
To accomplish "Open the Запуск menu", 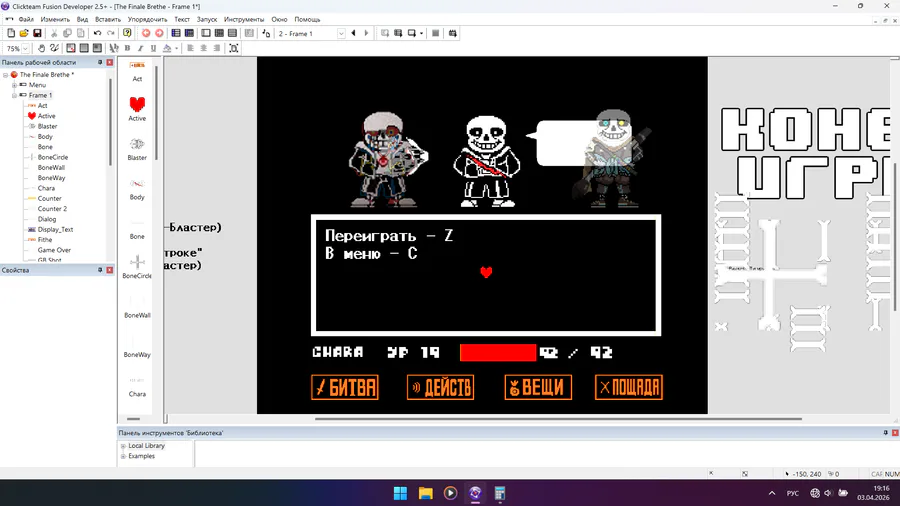I will click(x=207, y=20).
